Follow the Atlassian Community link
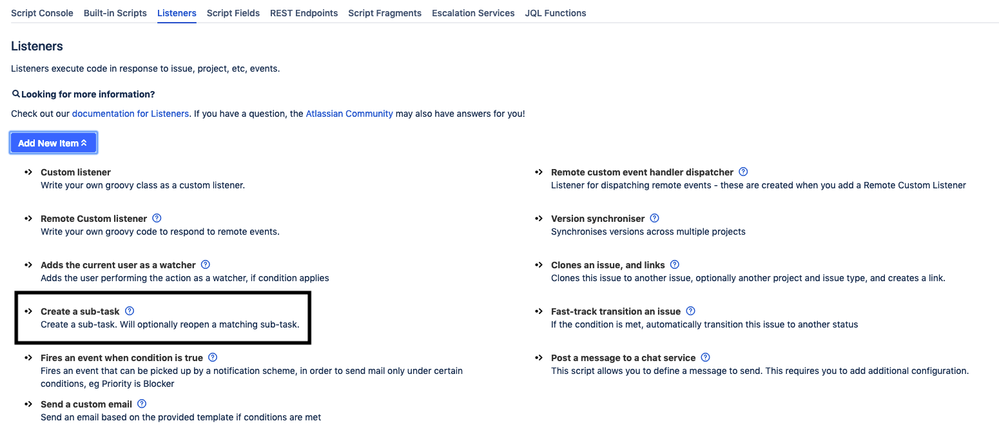Image resolution: width=999 pixels, height=436 pixels. 349,114
